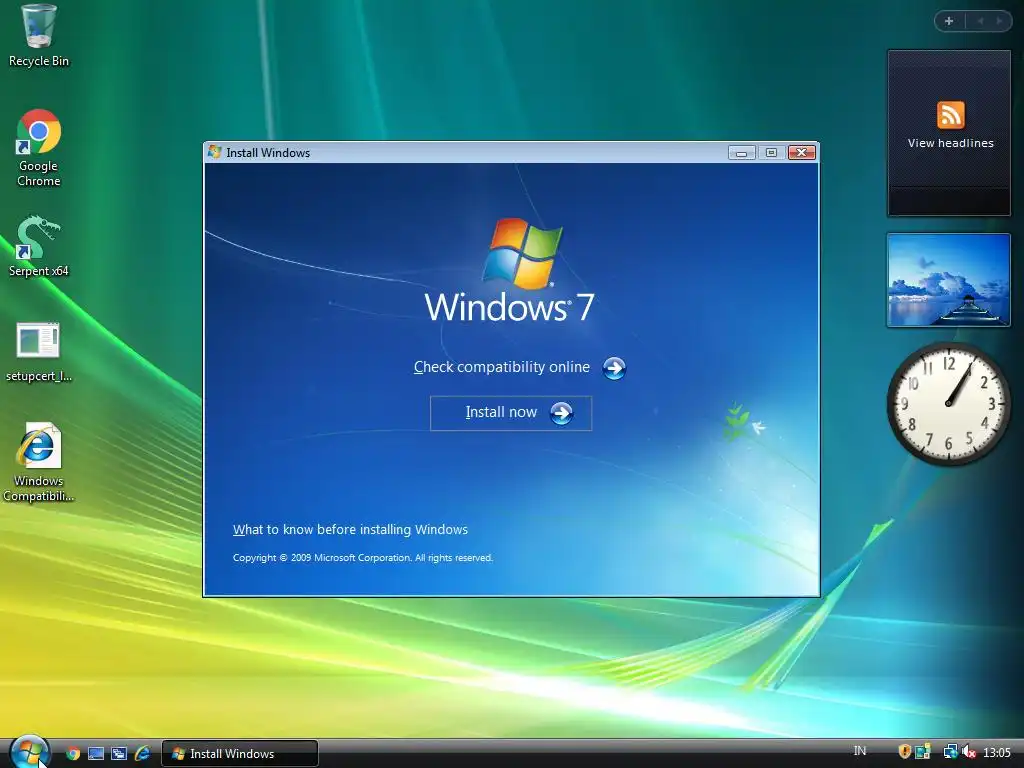Viewport: 1024px width, 768px height.
Task: Select the setupcert desktop file icon
Action: coord(38,351)
